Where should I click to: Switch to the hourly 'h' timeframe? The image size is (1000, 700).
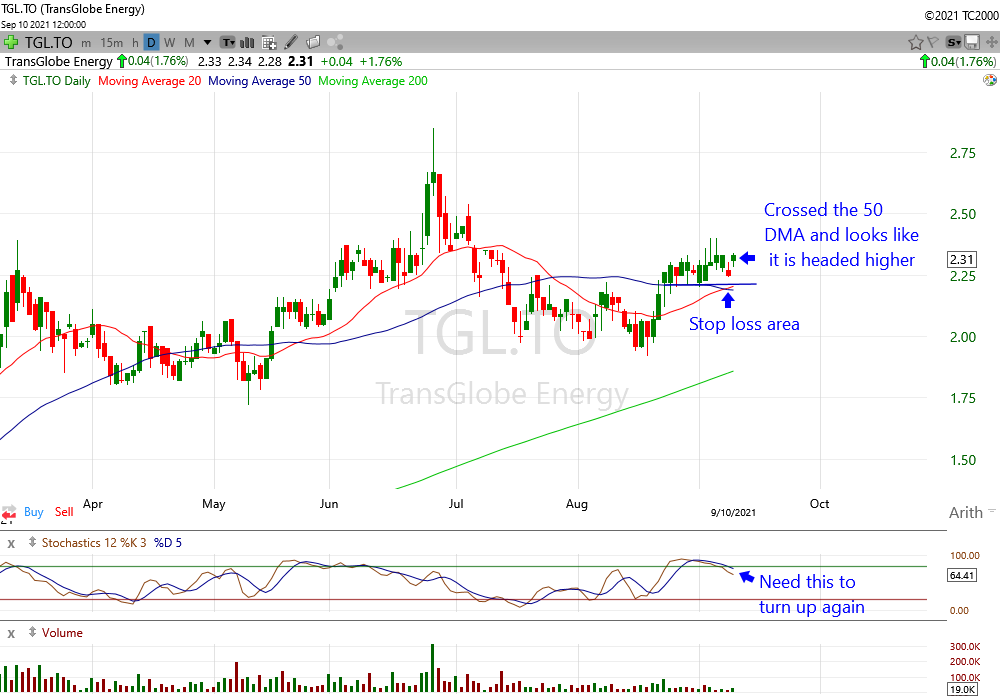(x=135, y=43)
